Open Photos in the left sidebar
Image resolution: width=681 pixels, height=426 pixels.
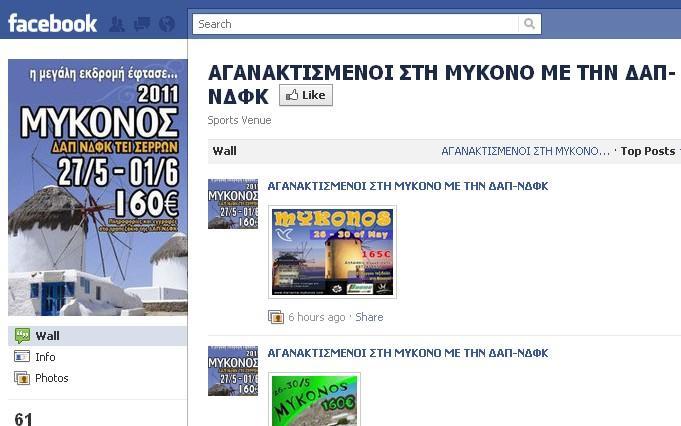(x=52, y=378)
